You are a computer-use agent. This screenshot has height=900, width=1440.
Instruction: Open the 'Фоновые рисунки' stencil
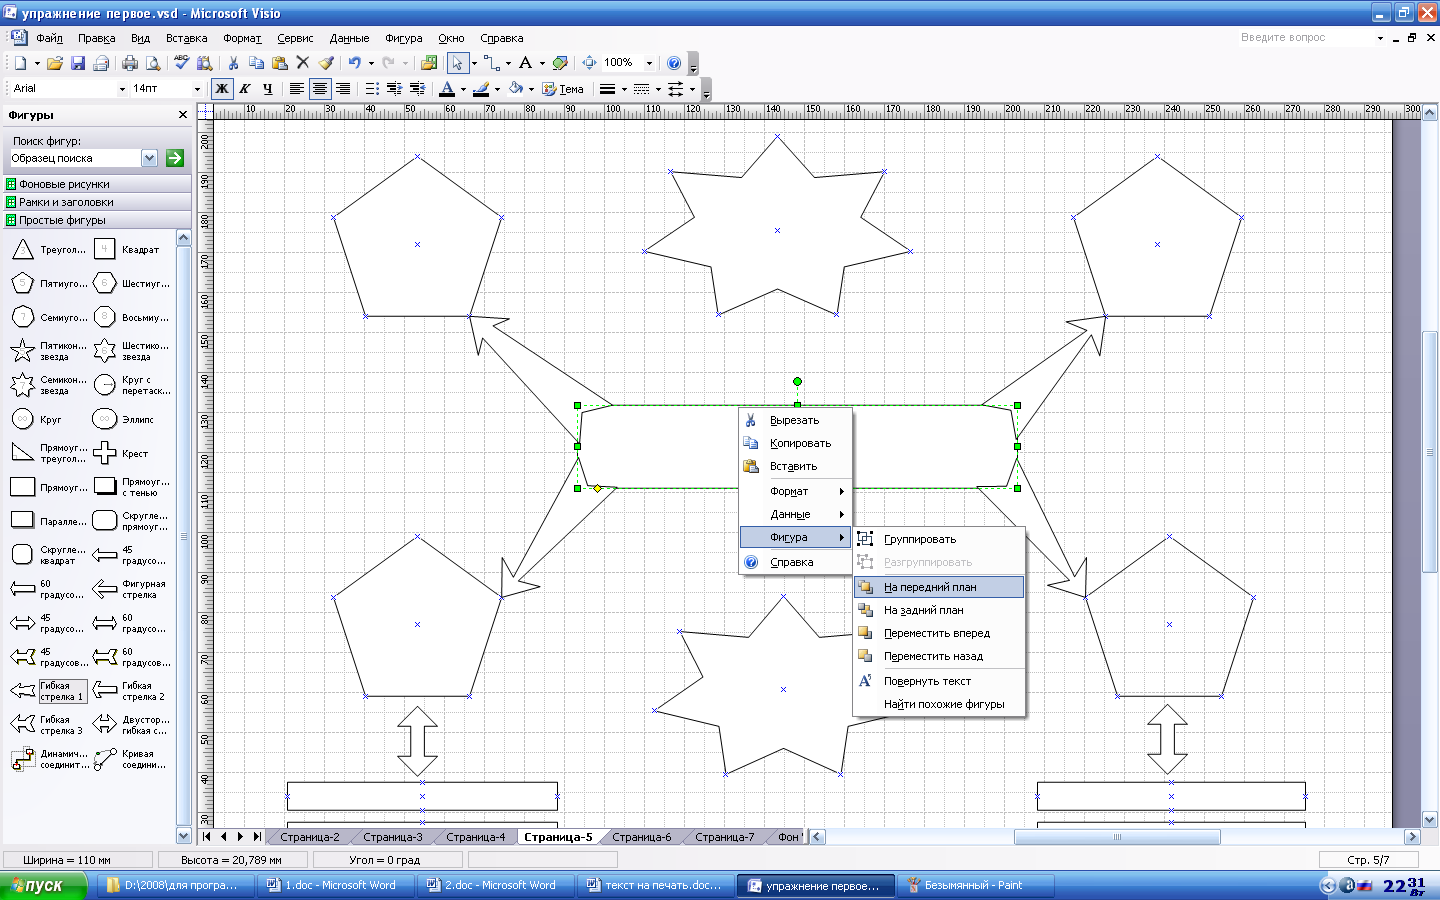[x=96, y=184]
